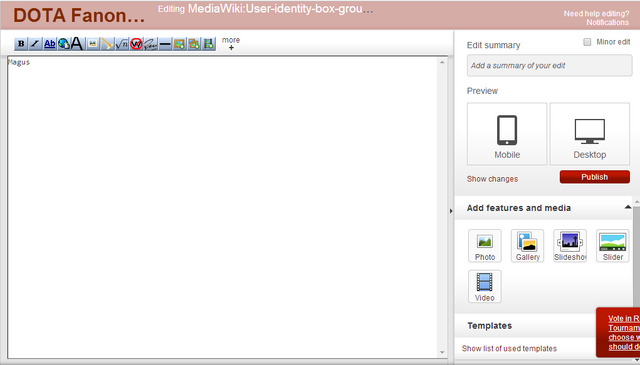The height and width of the screenshot is (365, 640).
Task: Click inside the wikitext editing area
Action: tap(222, 207)
